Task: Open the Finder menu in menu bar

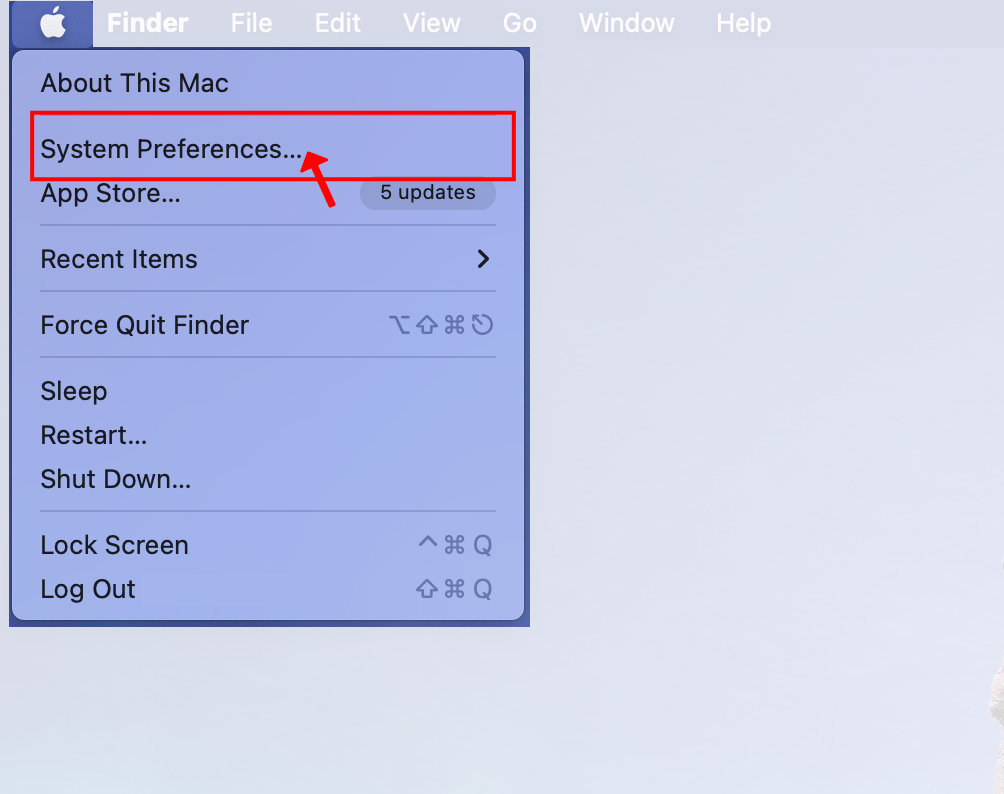Action: pos(147,24)
